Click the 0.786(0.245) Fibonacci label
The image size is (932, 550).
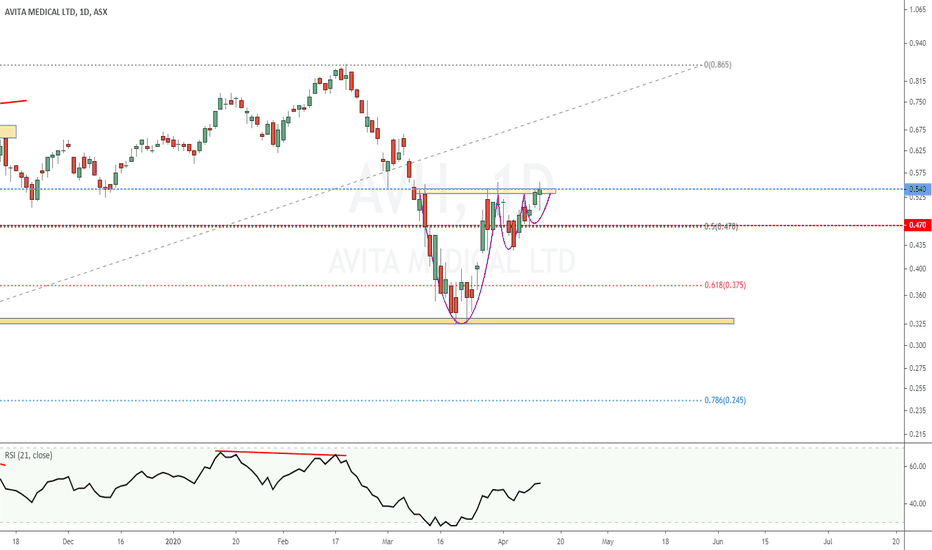pyautogui.click(x=725, y=400)
